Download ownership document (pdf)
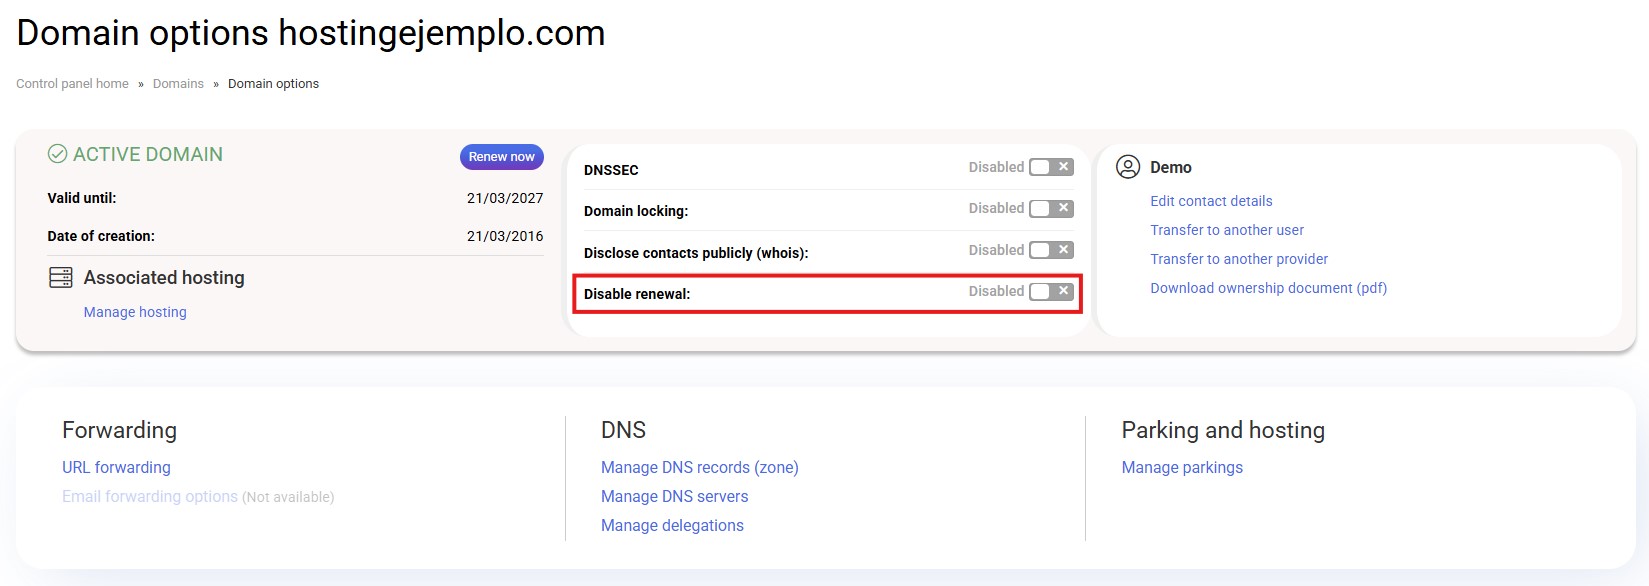Image resolution: width=1649 pixels, height=586 pixels. 1268,288
